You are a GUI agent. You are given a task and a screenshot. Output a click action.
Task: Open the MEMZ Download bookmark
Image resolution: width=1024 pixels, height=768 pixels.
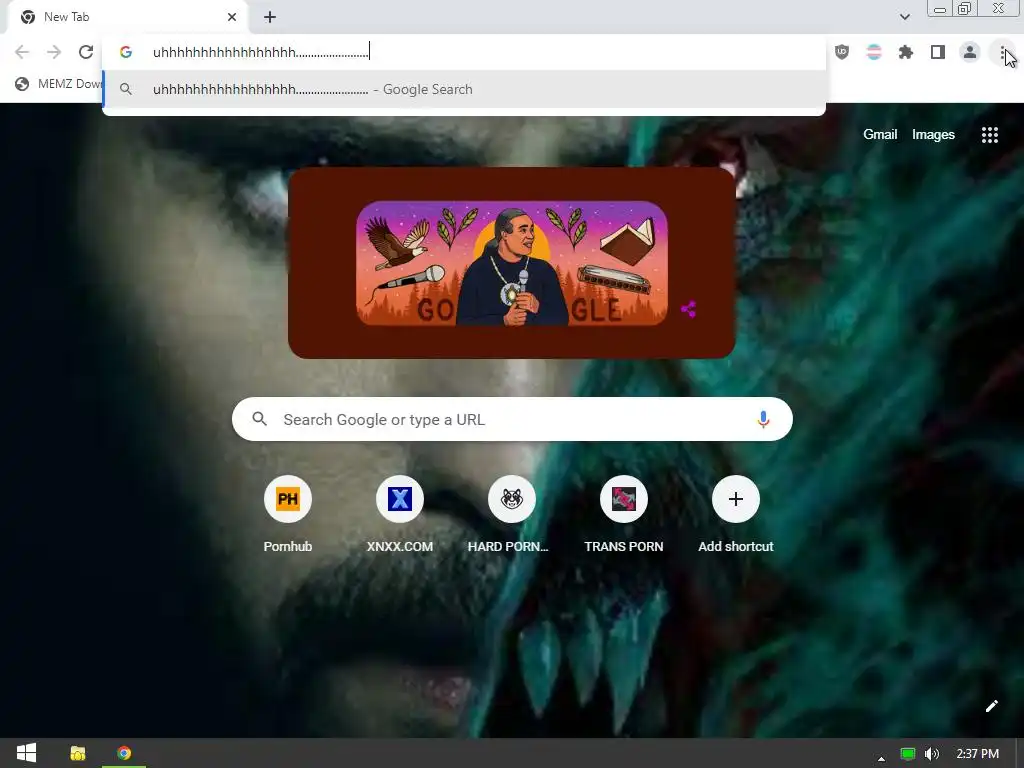tap(59, 84)
